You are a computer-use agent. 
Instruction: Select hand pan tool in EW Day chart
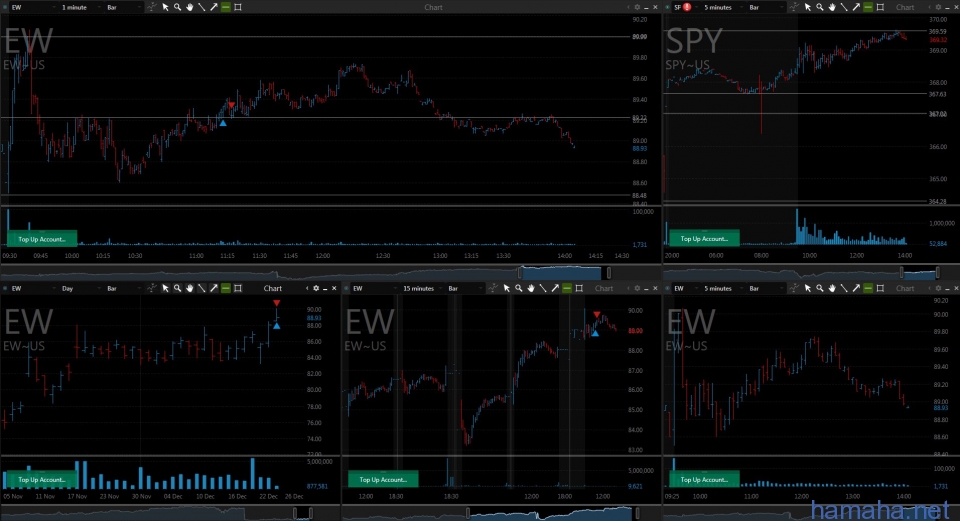[x=190, y=288]
